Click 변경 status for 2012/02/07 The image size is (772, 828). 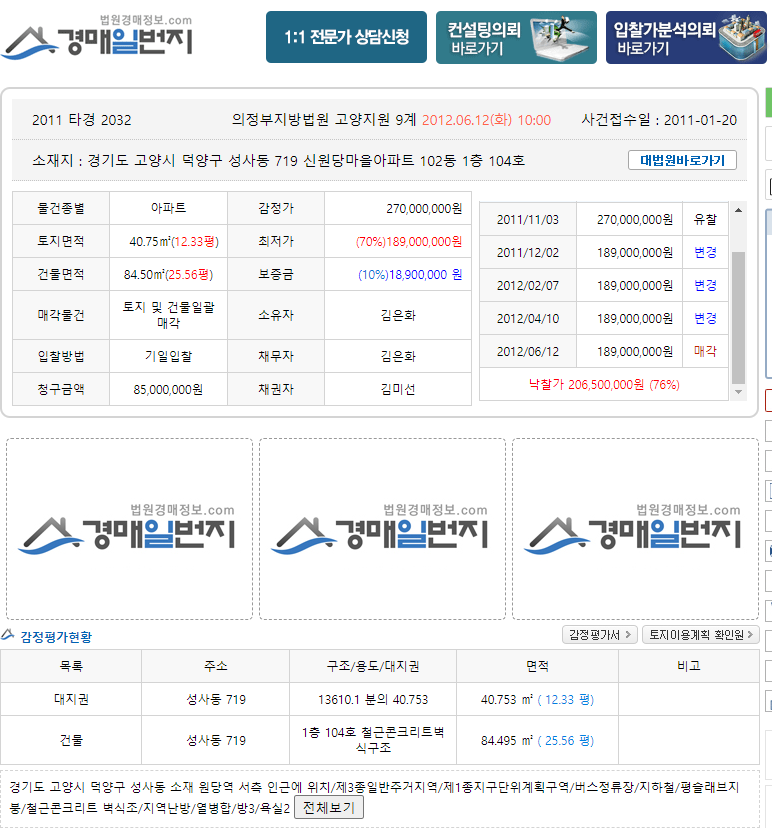pyautogui.click(x=705, y=286)
